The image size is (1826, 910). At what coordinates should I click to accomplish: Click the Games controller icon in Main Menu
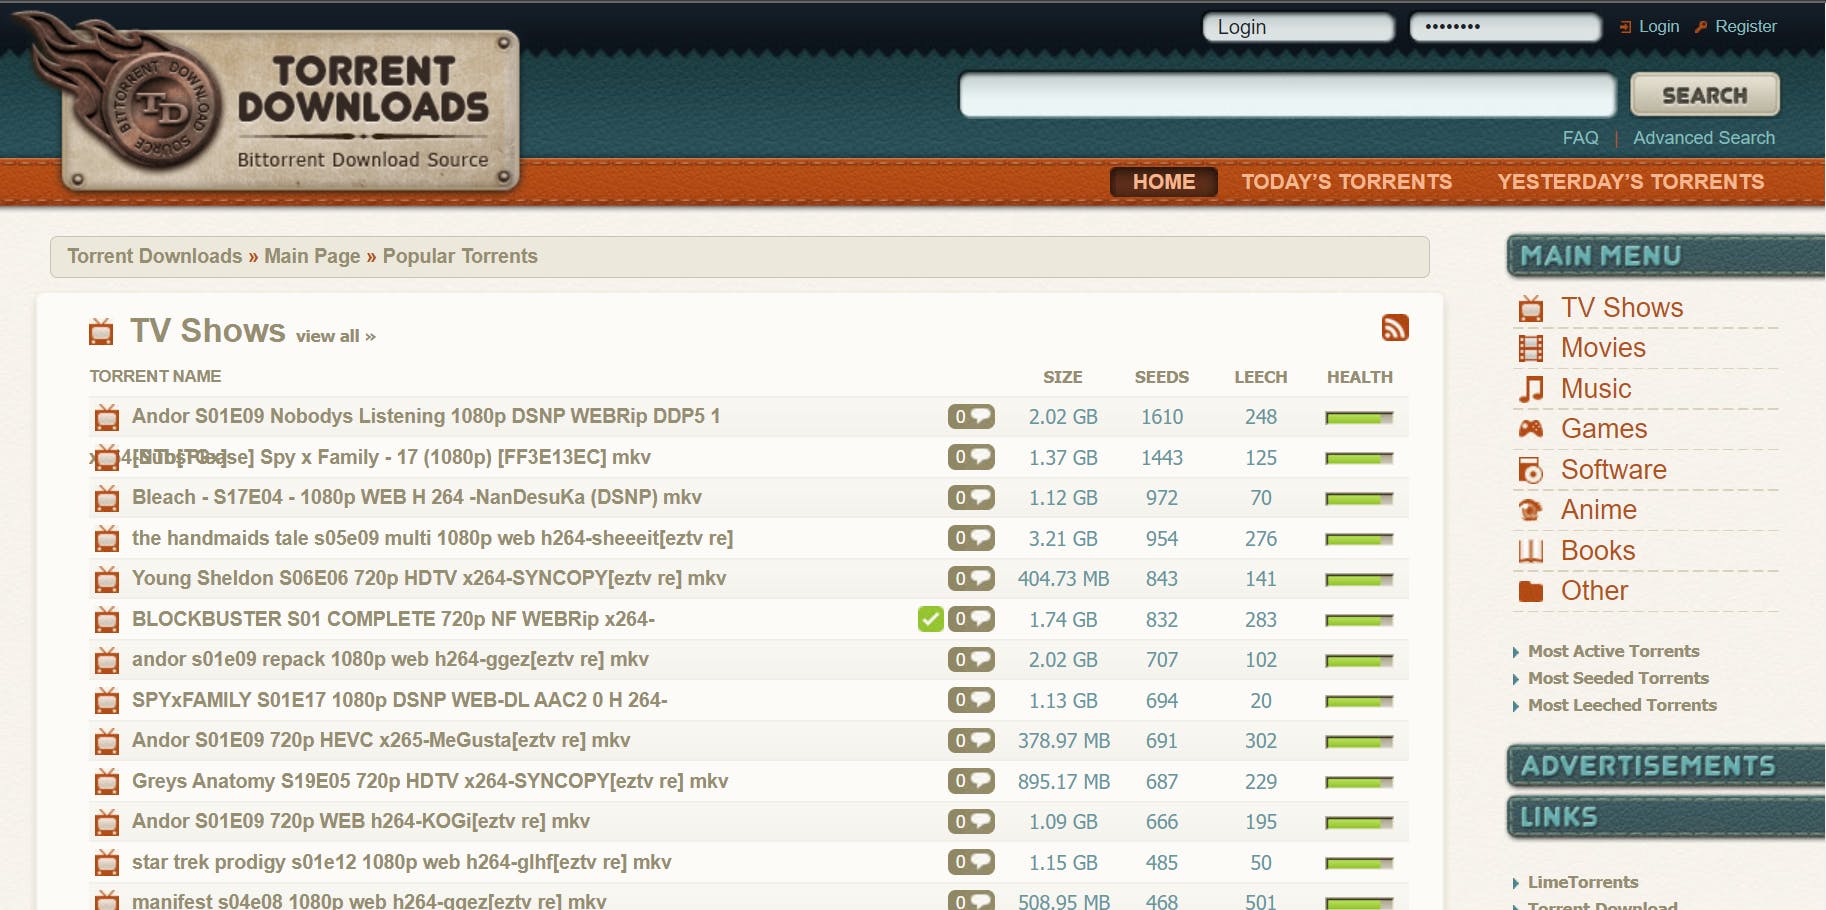pos(1530,429)
